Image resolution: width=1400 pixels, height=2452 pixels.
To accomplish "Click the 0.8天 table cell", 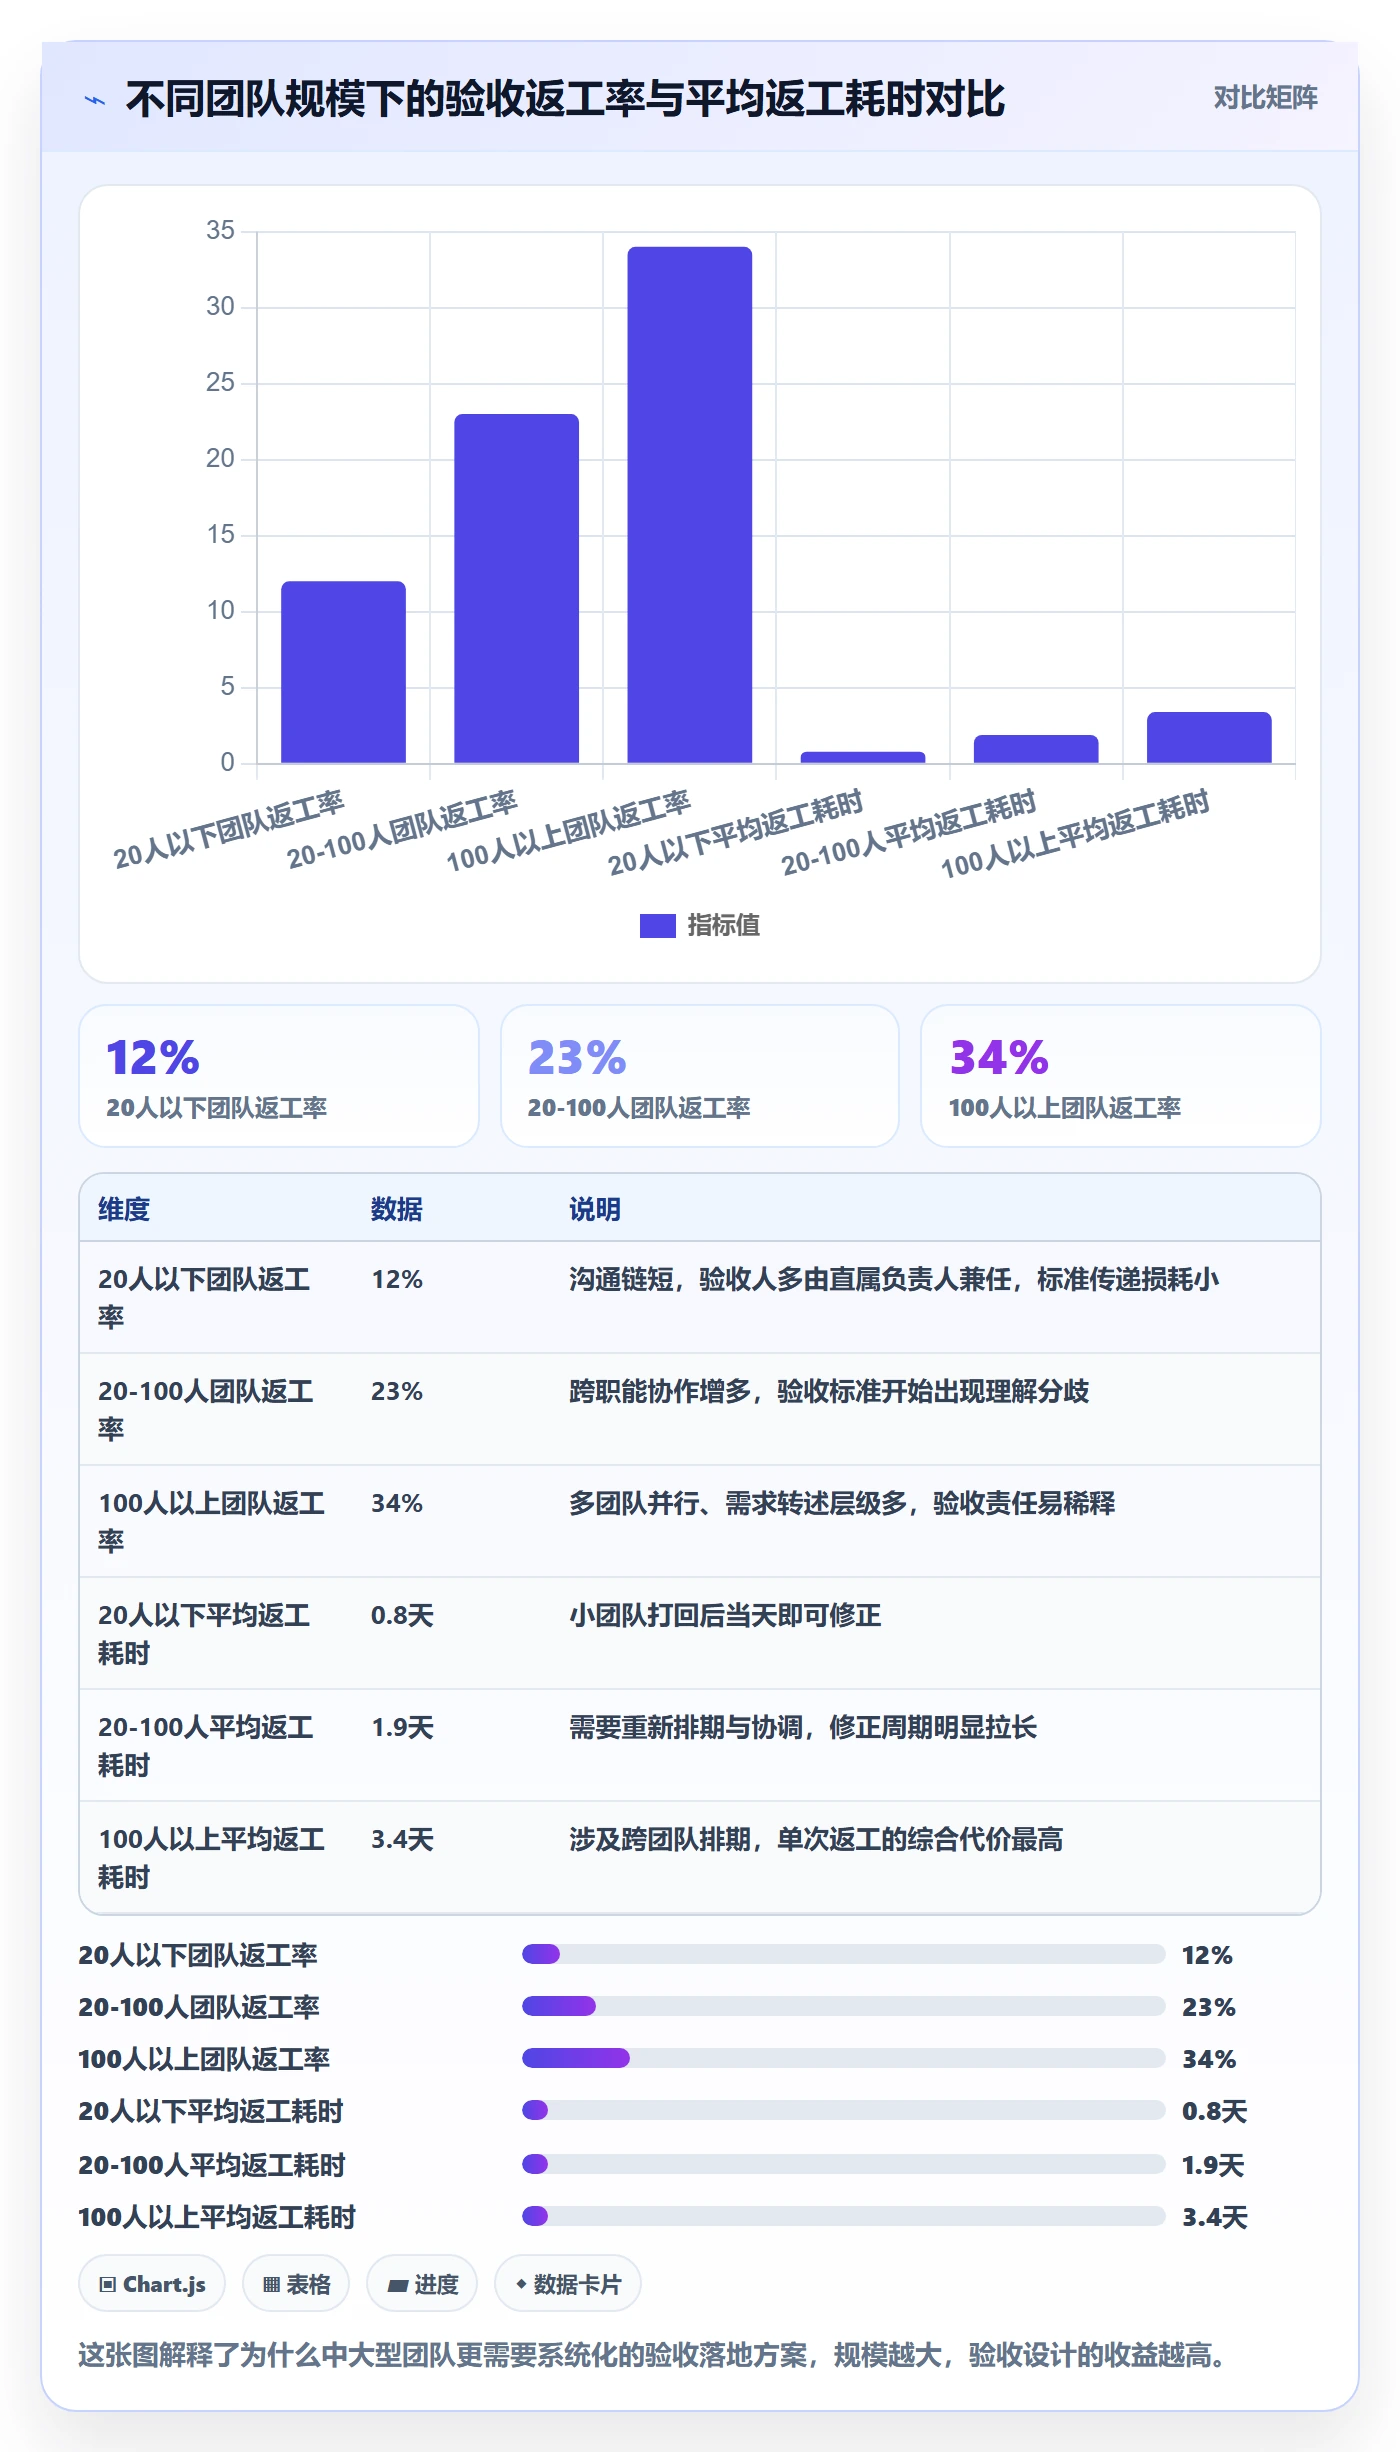I will pyautogui.click(x=402, y=1616).
